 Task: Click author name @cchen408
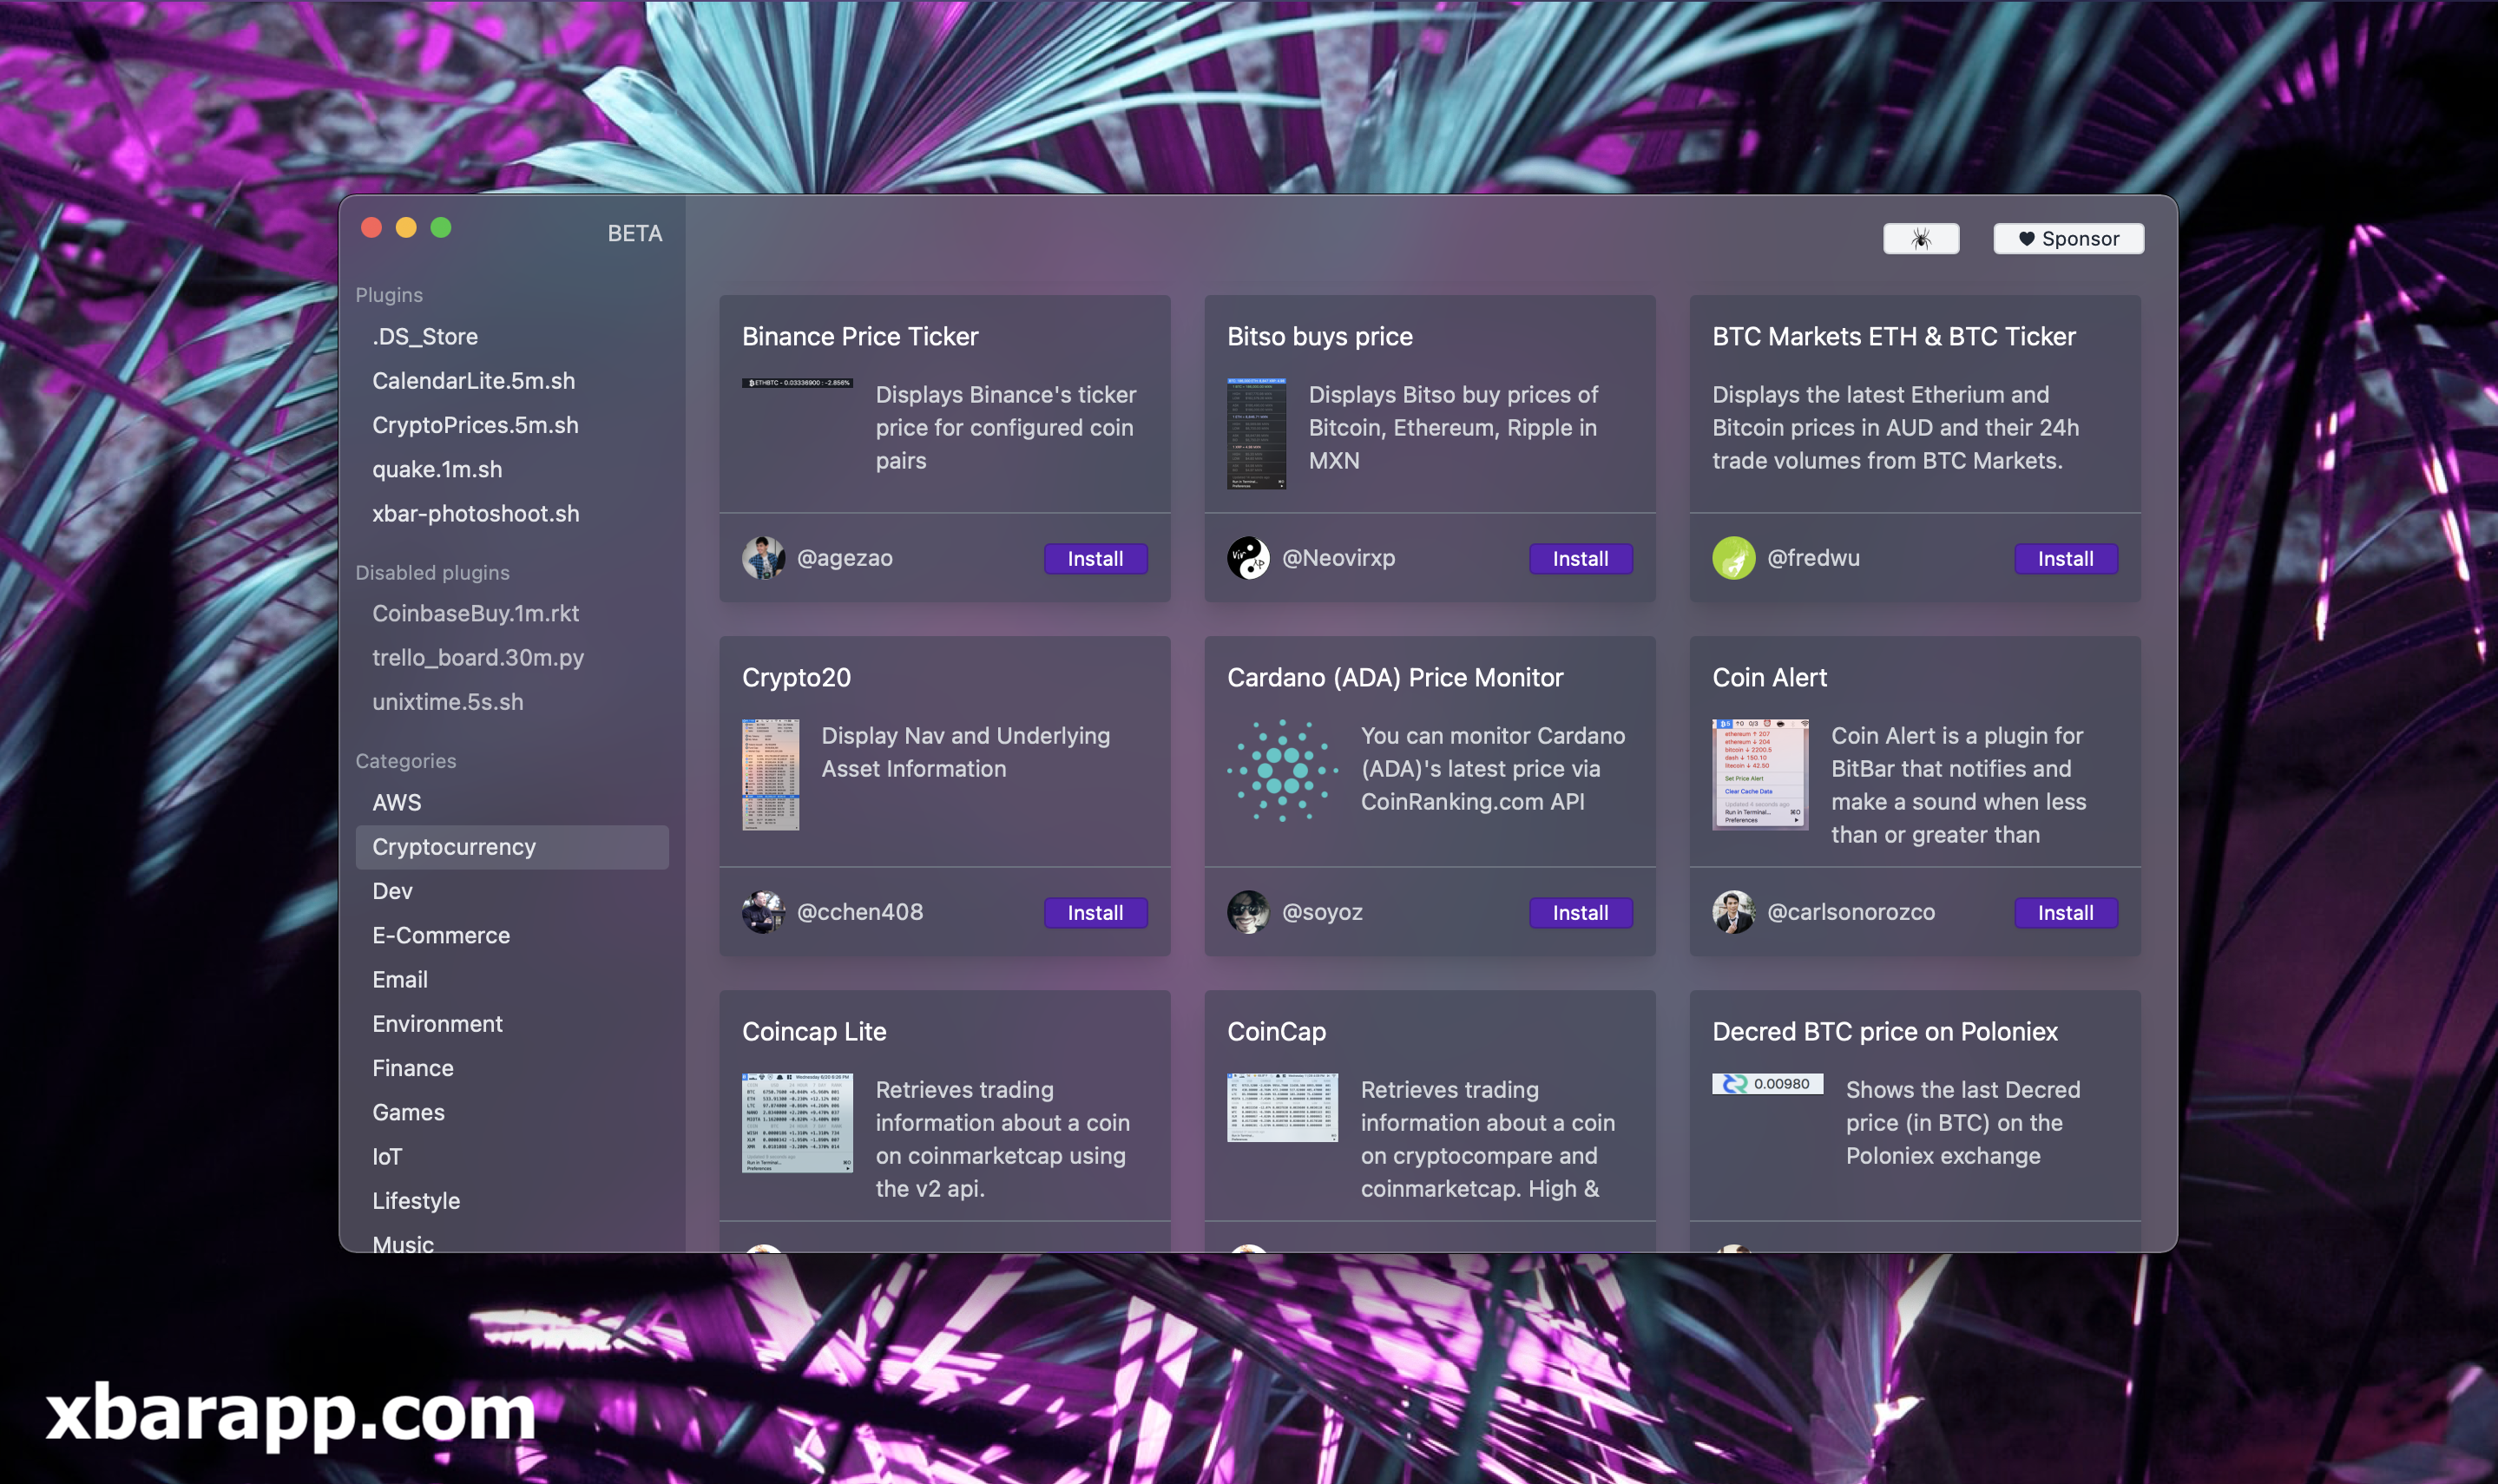pyautogui.click(x=860, y=912)
